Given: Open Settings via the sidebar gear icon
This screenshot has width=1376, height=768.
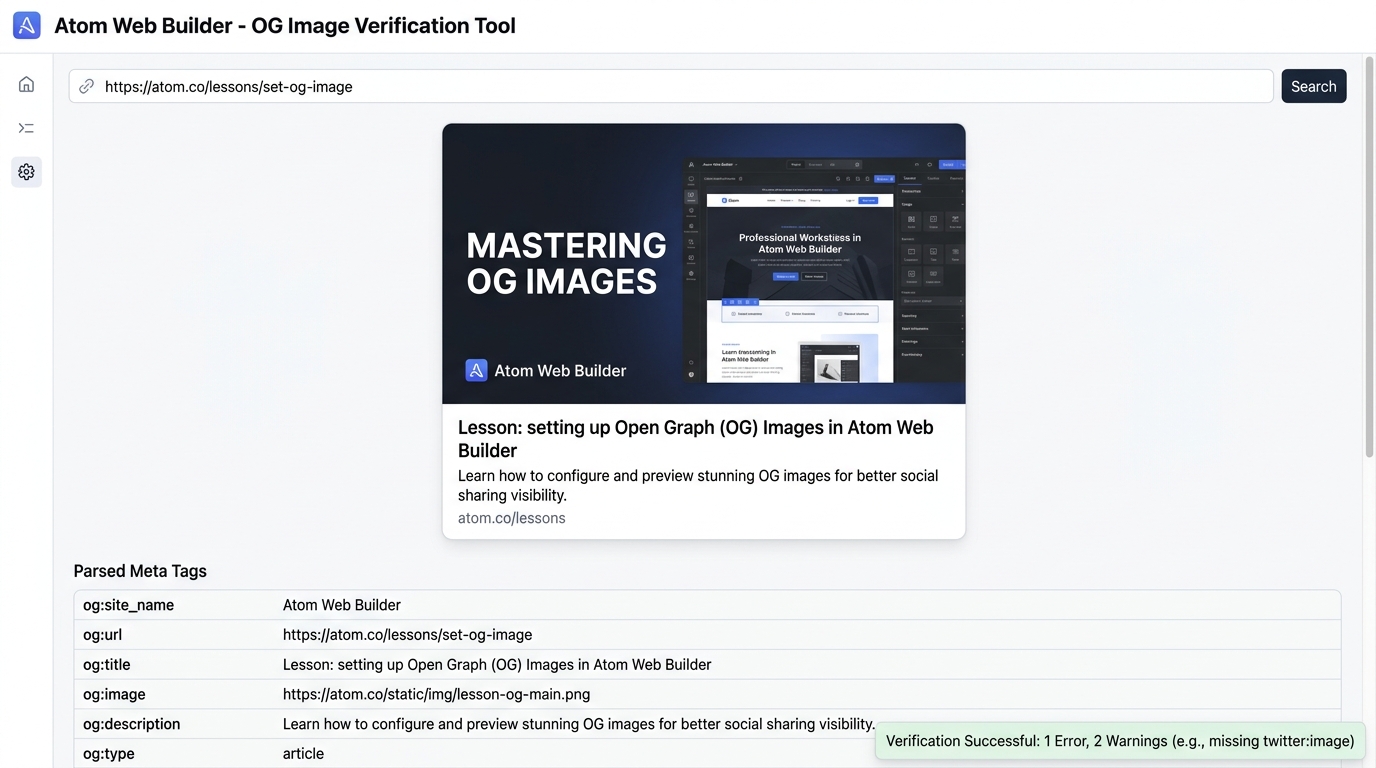Looking at the screenshot, I should pos(27,172).
